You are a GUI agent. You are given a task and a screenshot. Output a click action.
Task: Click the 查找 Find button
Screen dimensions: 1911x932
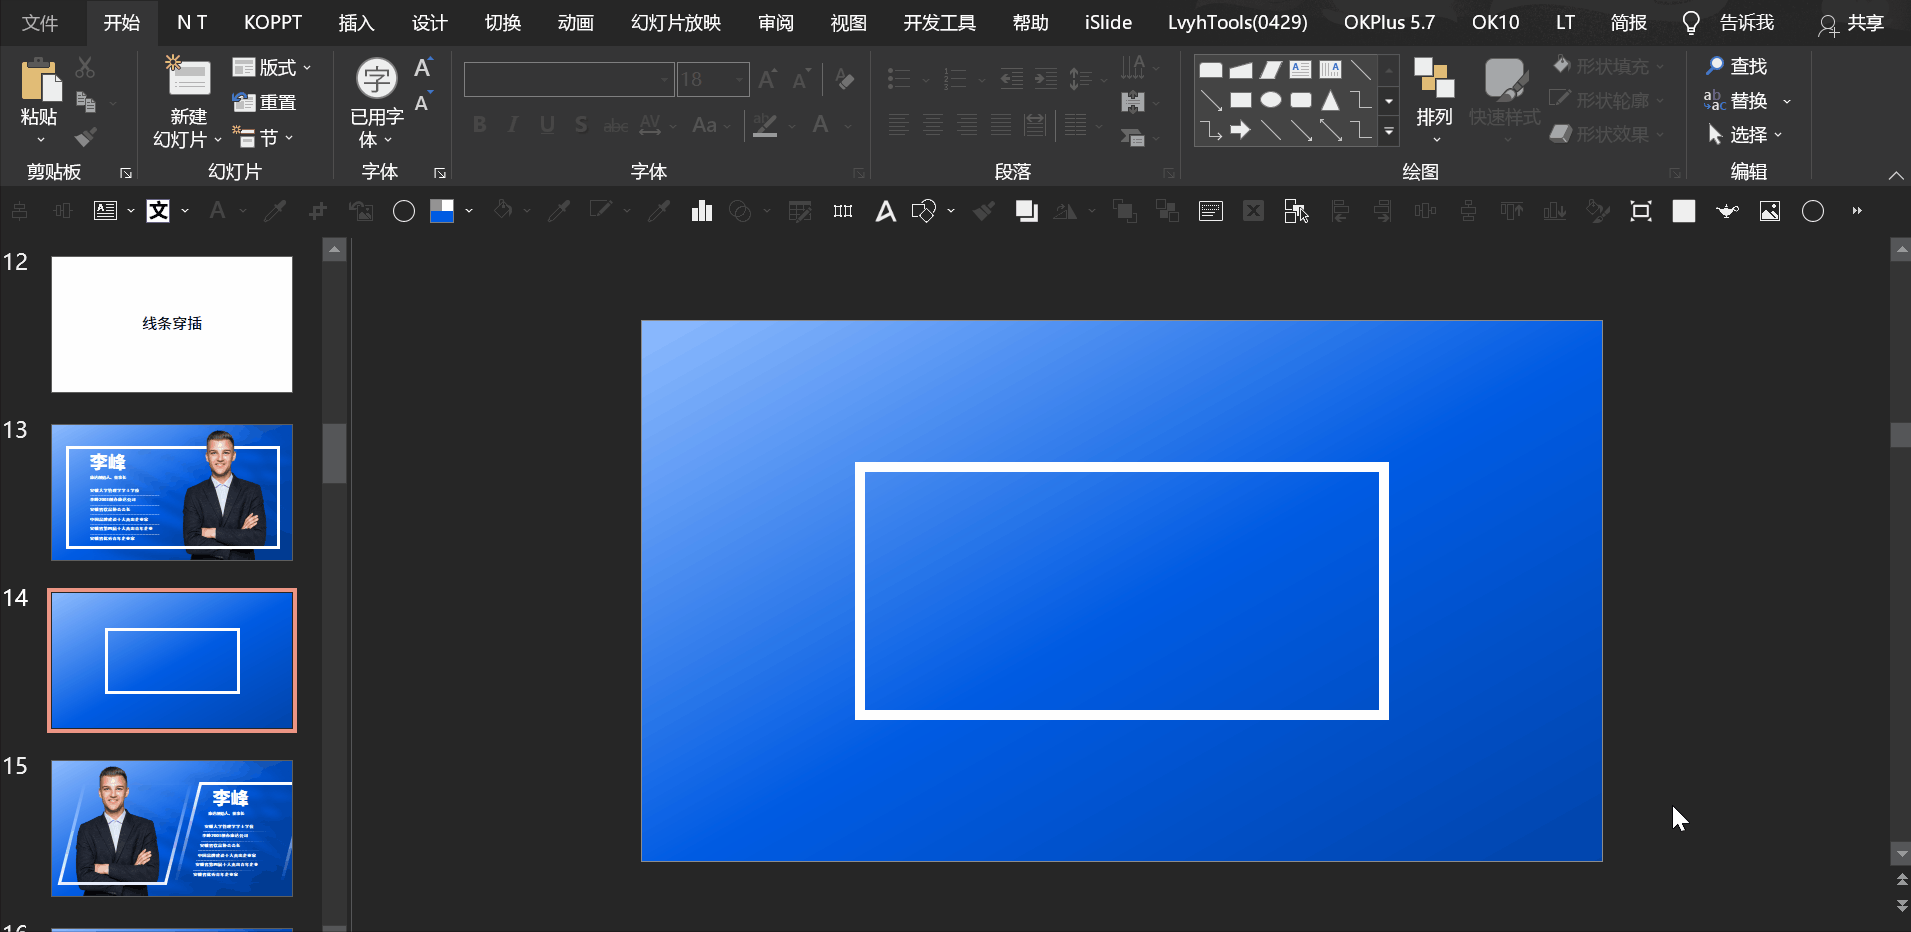(1736, 66)
